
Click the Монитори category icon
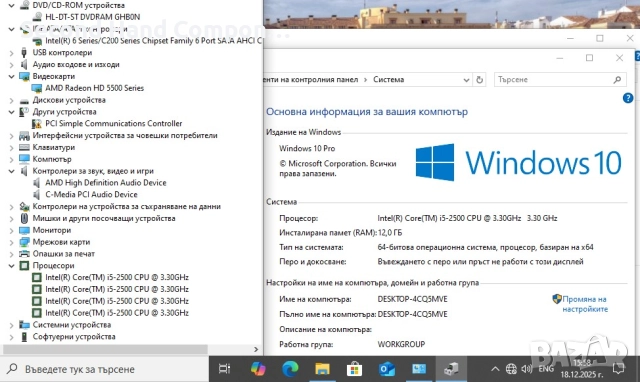click(x=24, y=230)
